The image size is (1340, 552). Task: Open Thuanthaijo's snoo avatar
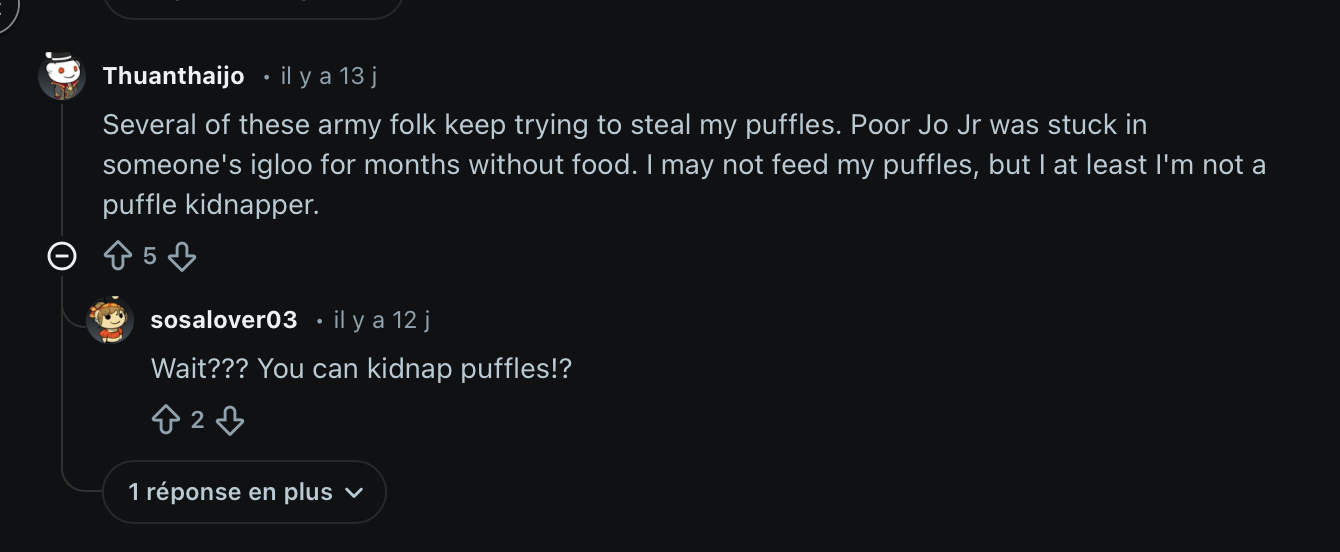coord(62,75)
